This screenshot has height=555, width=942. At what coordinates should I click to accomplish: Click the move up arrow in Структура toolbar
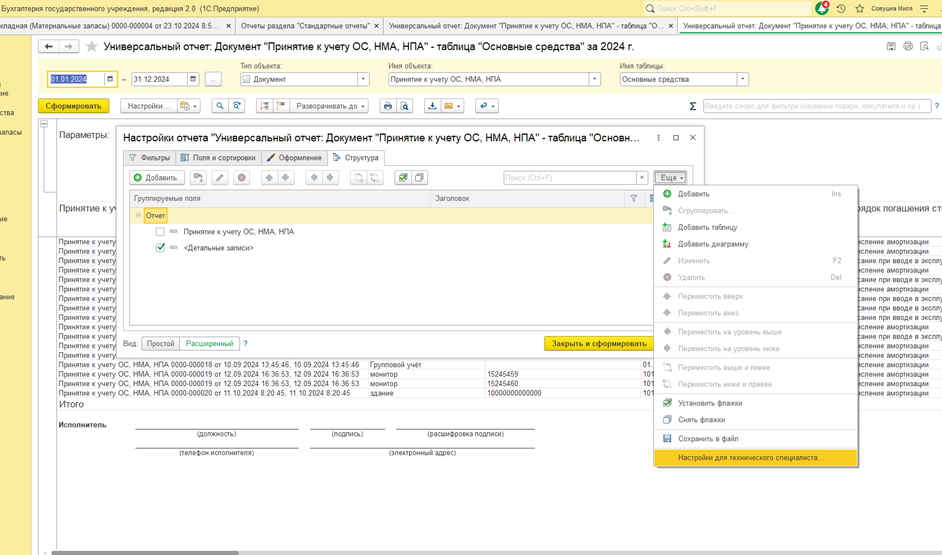269,177
